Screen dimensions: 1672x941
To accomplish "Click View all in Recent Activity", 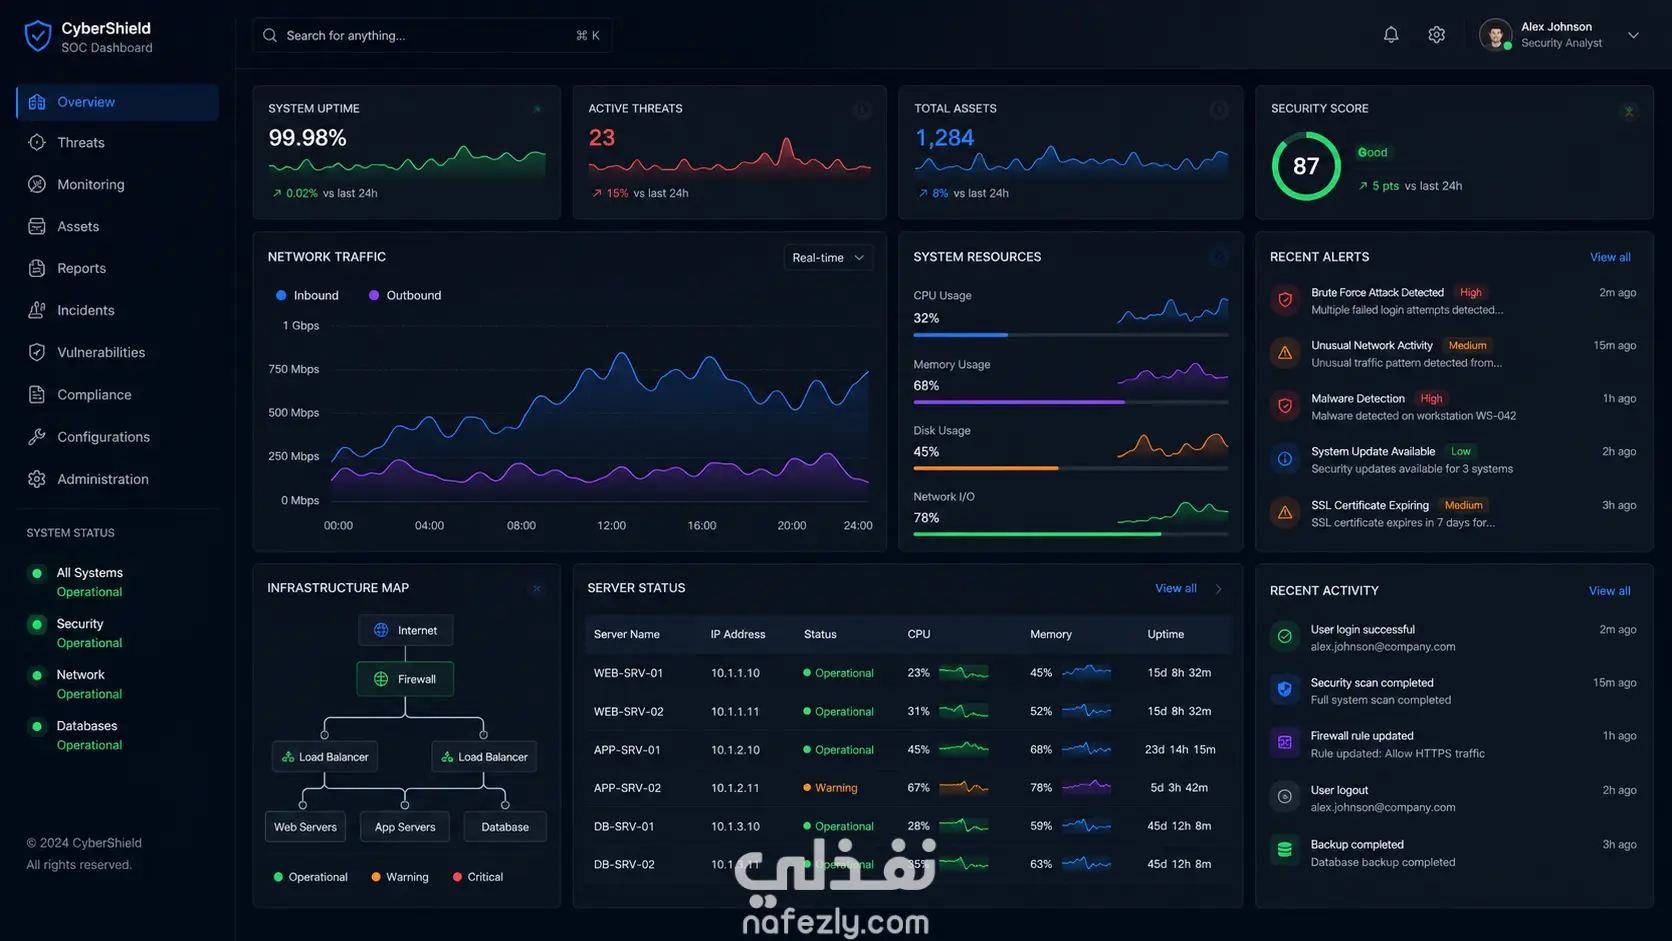I will (1609, 591).
